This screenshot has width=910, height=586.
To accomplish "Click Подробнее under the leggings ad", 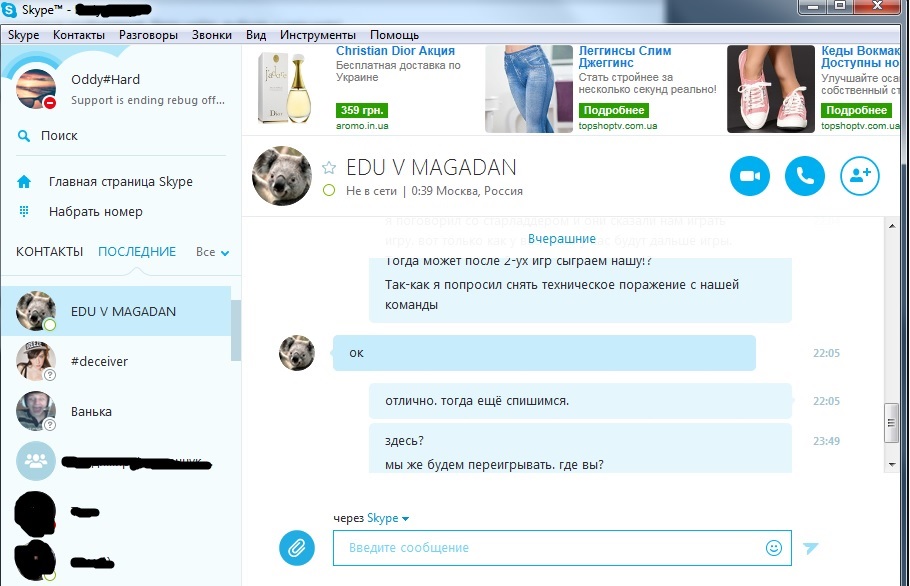I will tap(613, 110).
